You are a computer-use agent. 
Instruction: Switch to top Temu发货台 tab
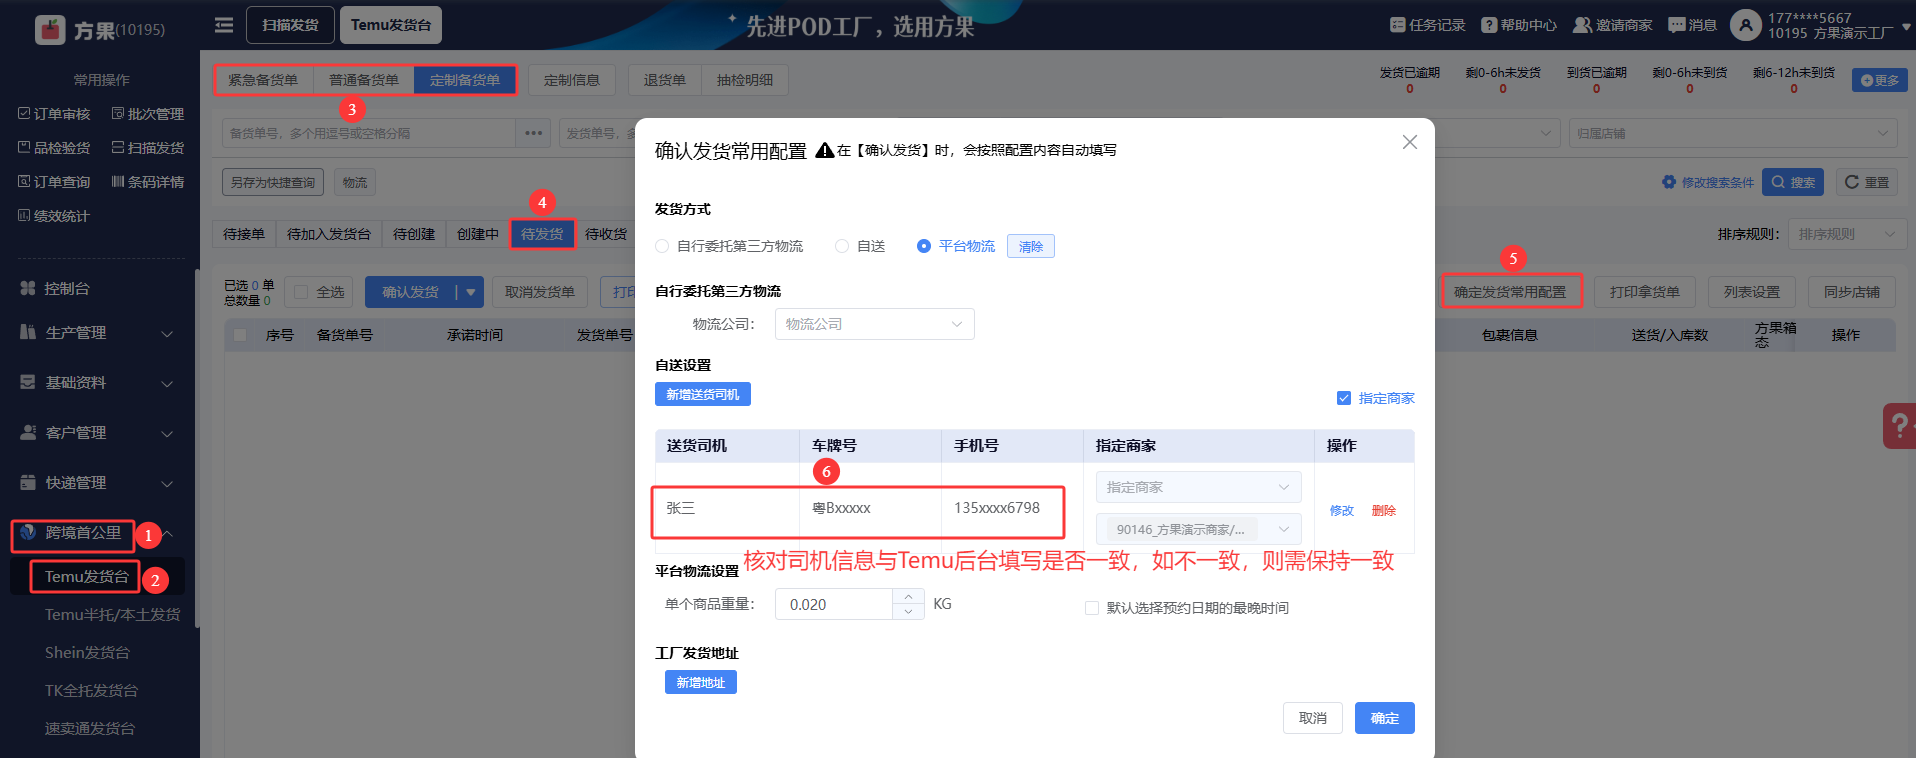pos(391,25)
